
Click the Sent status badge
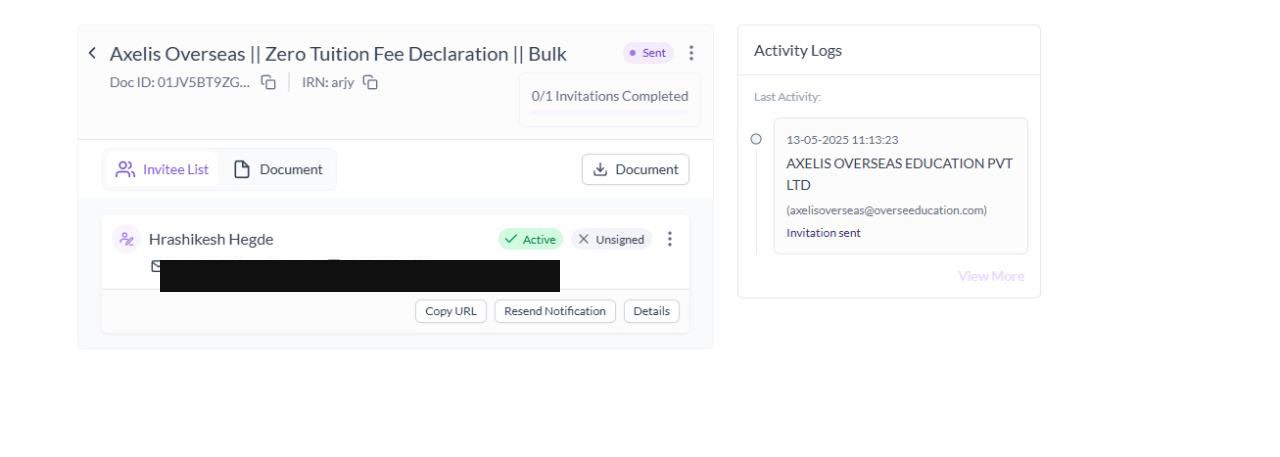[x=648, y=53]
